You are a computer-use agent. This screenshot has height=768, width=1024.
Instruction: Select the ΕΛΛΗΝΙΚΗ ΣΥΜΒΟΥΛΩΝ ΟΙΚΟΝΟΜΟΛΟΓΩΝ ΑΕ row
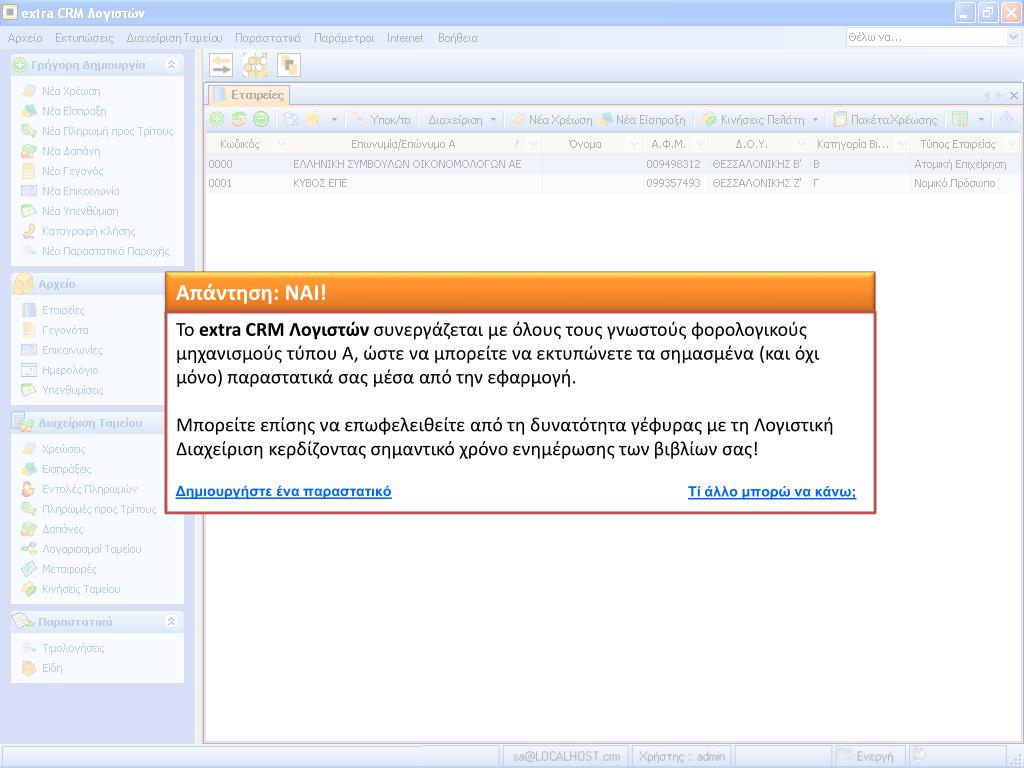click(613, 164)
